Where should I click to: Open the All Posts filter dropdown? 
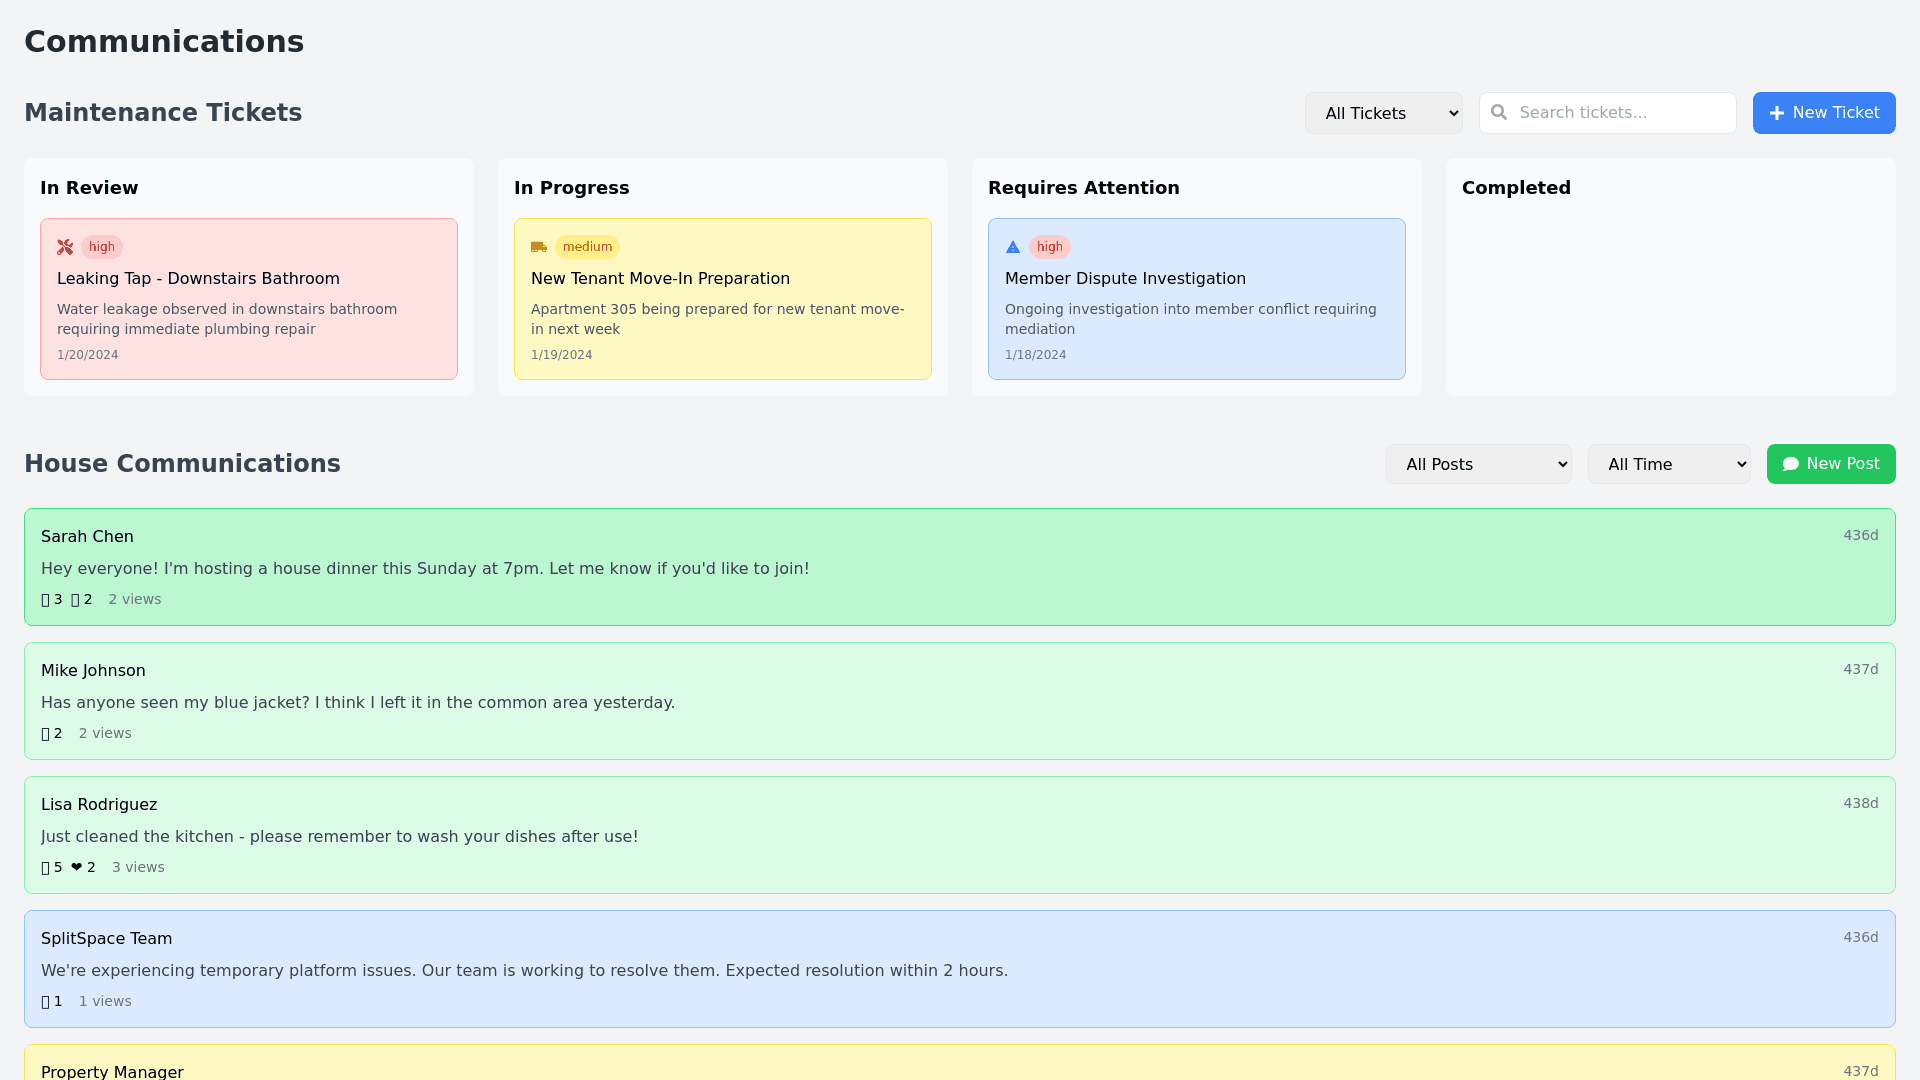1478,464
